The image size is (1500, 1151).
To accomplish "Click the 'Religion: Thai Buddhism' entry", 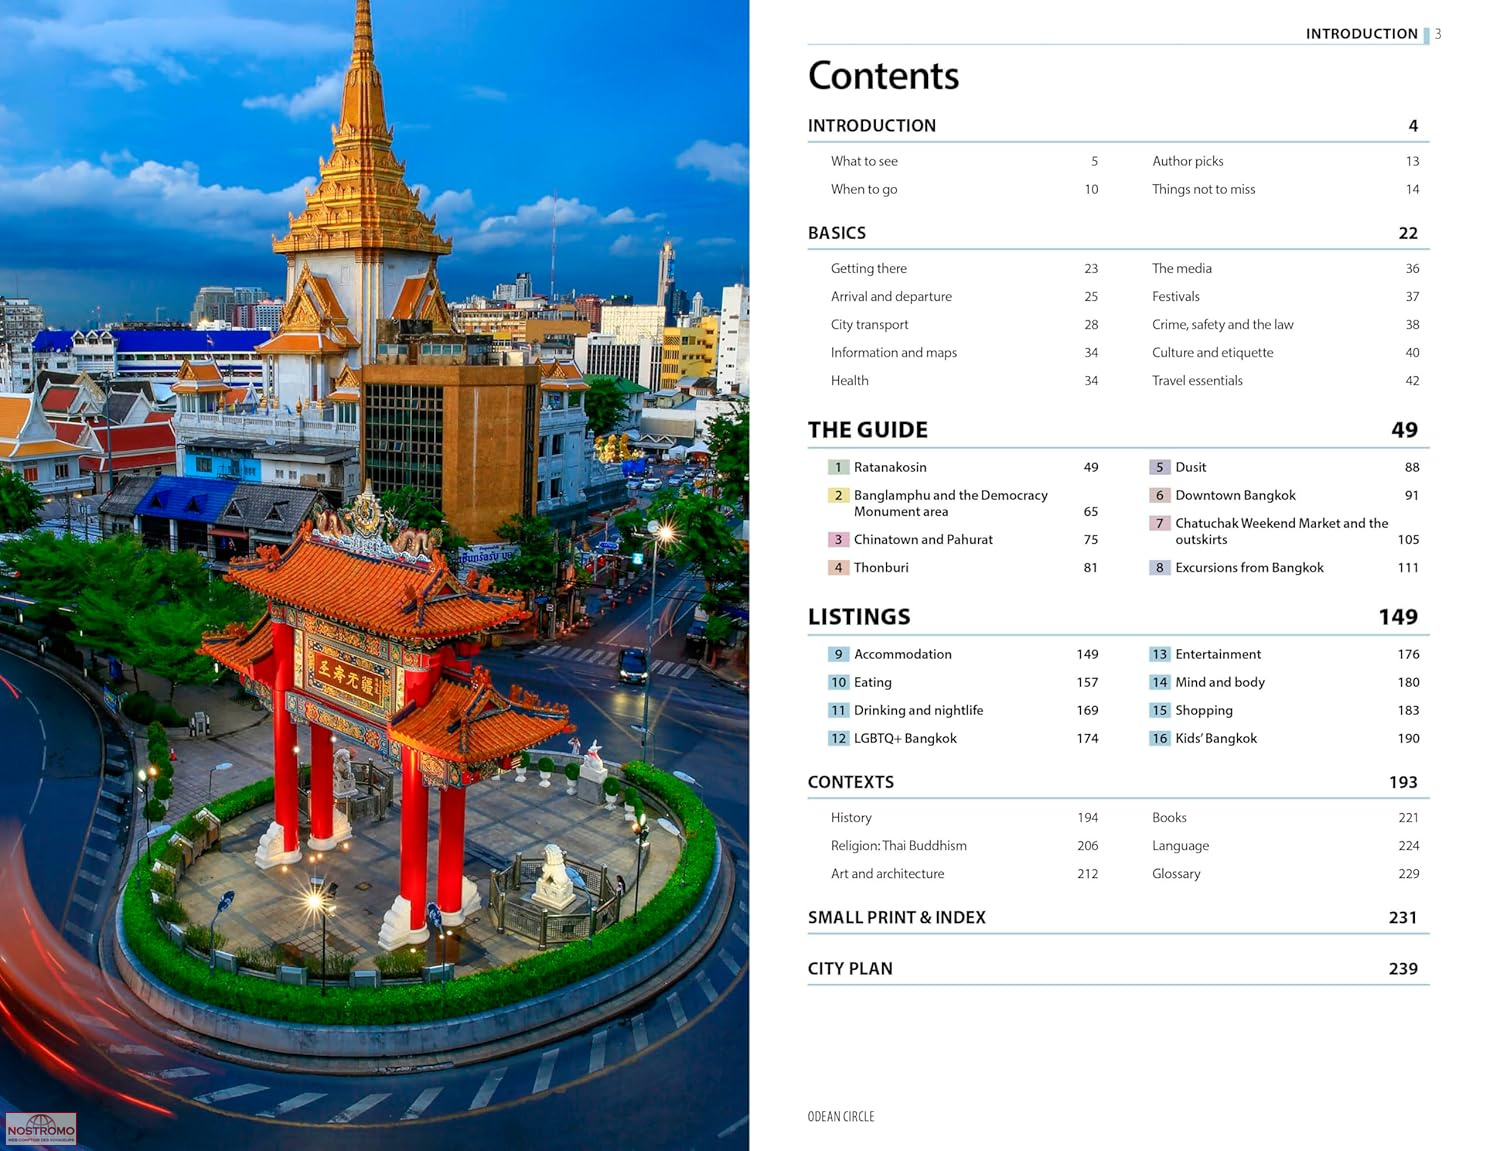I will [x=899, y=845].
